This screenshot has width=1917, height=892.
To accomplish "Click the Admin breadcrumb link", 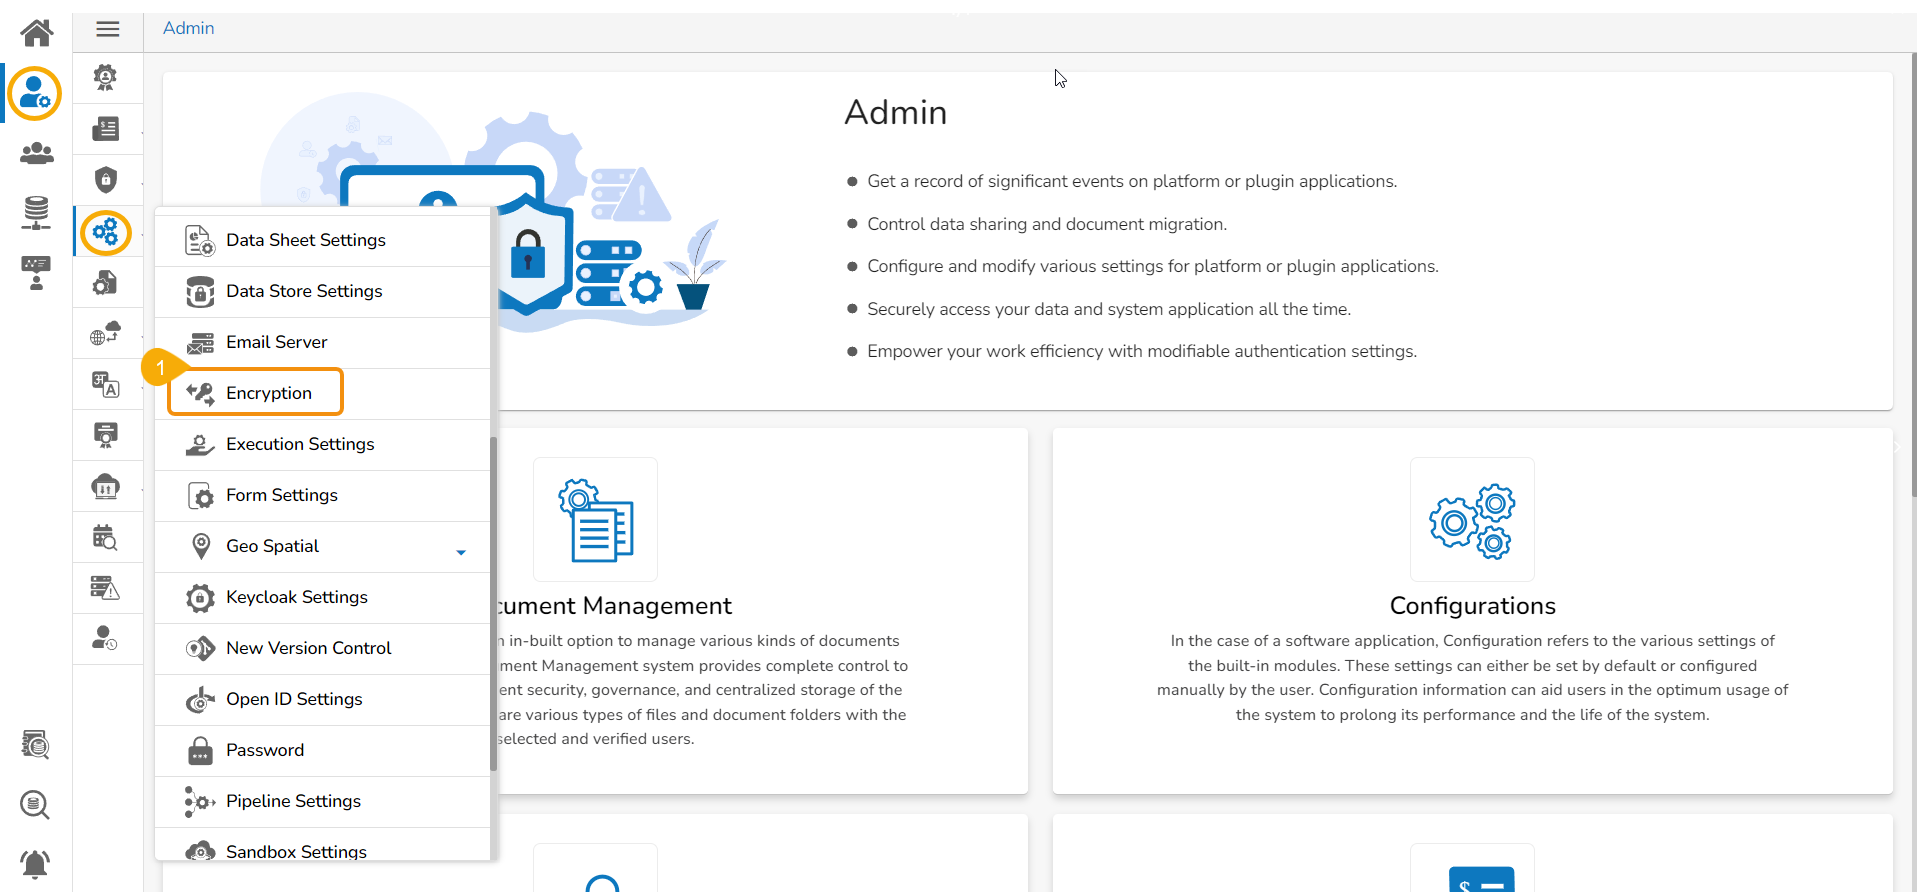I will (x=188, y=28).
